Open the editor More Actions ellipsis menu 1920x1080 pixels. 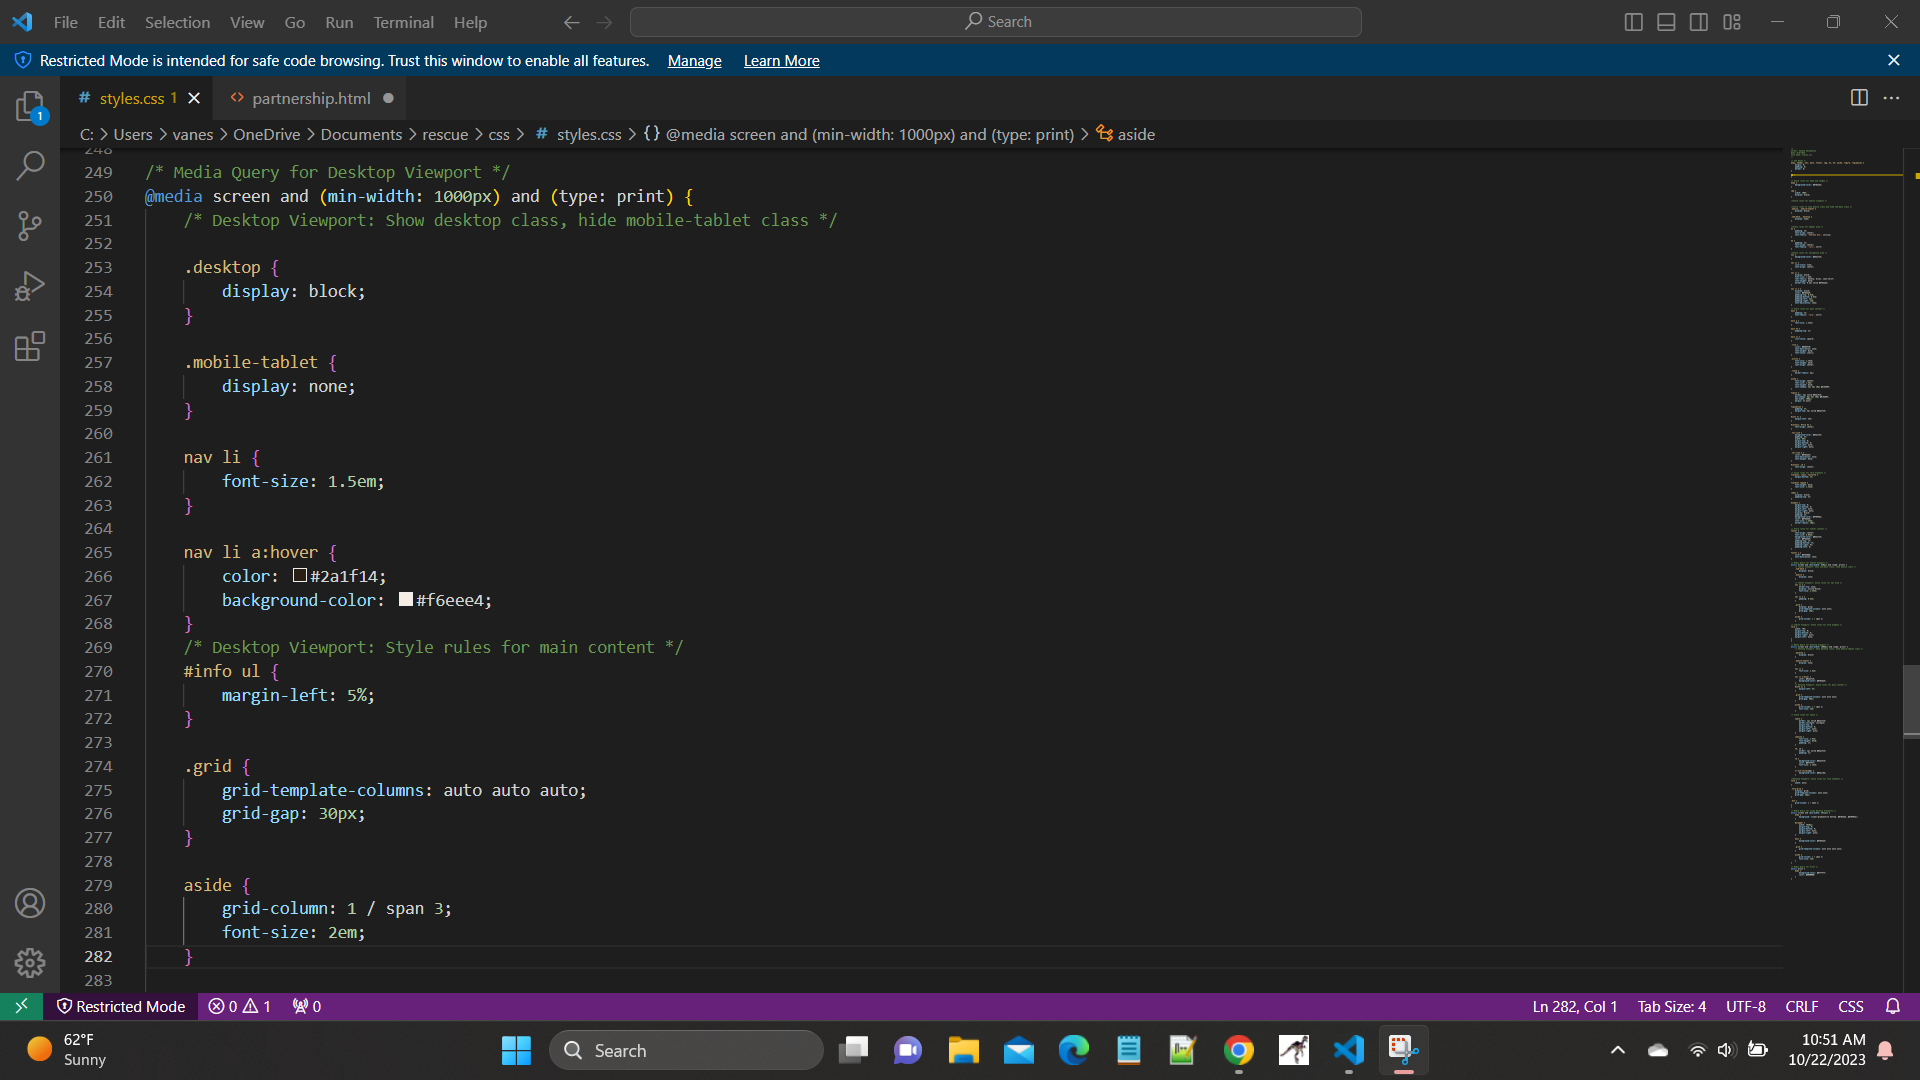1891,98
